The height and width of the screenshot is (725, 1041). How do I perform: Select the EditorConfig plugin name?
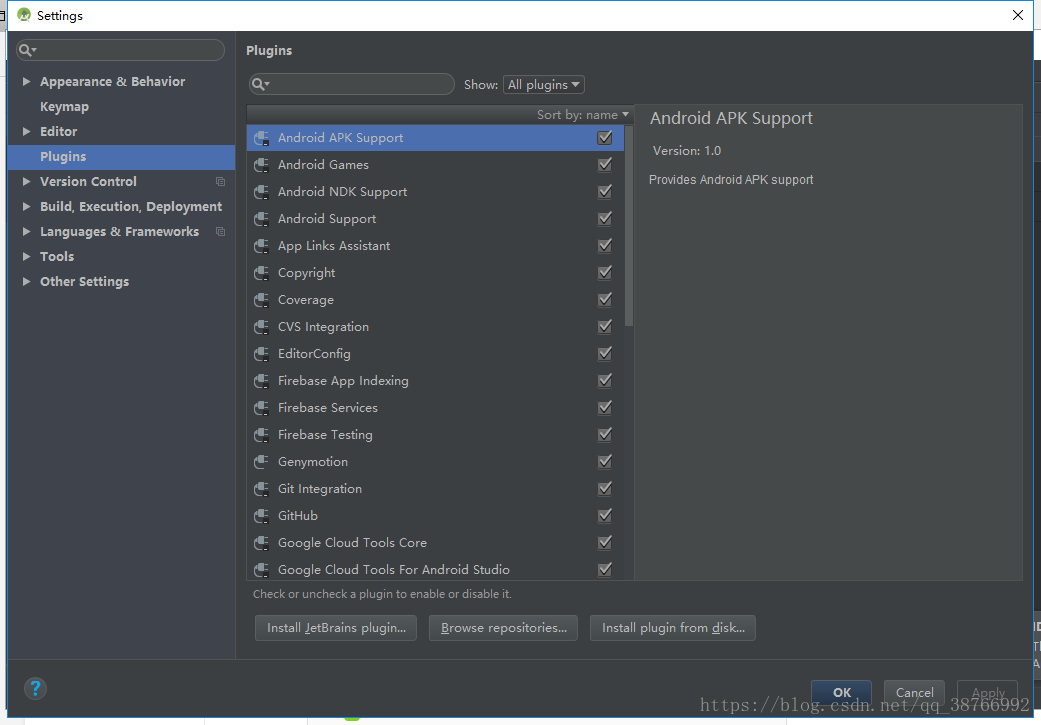coord(314,354)
